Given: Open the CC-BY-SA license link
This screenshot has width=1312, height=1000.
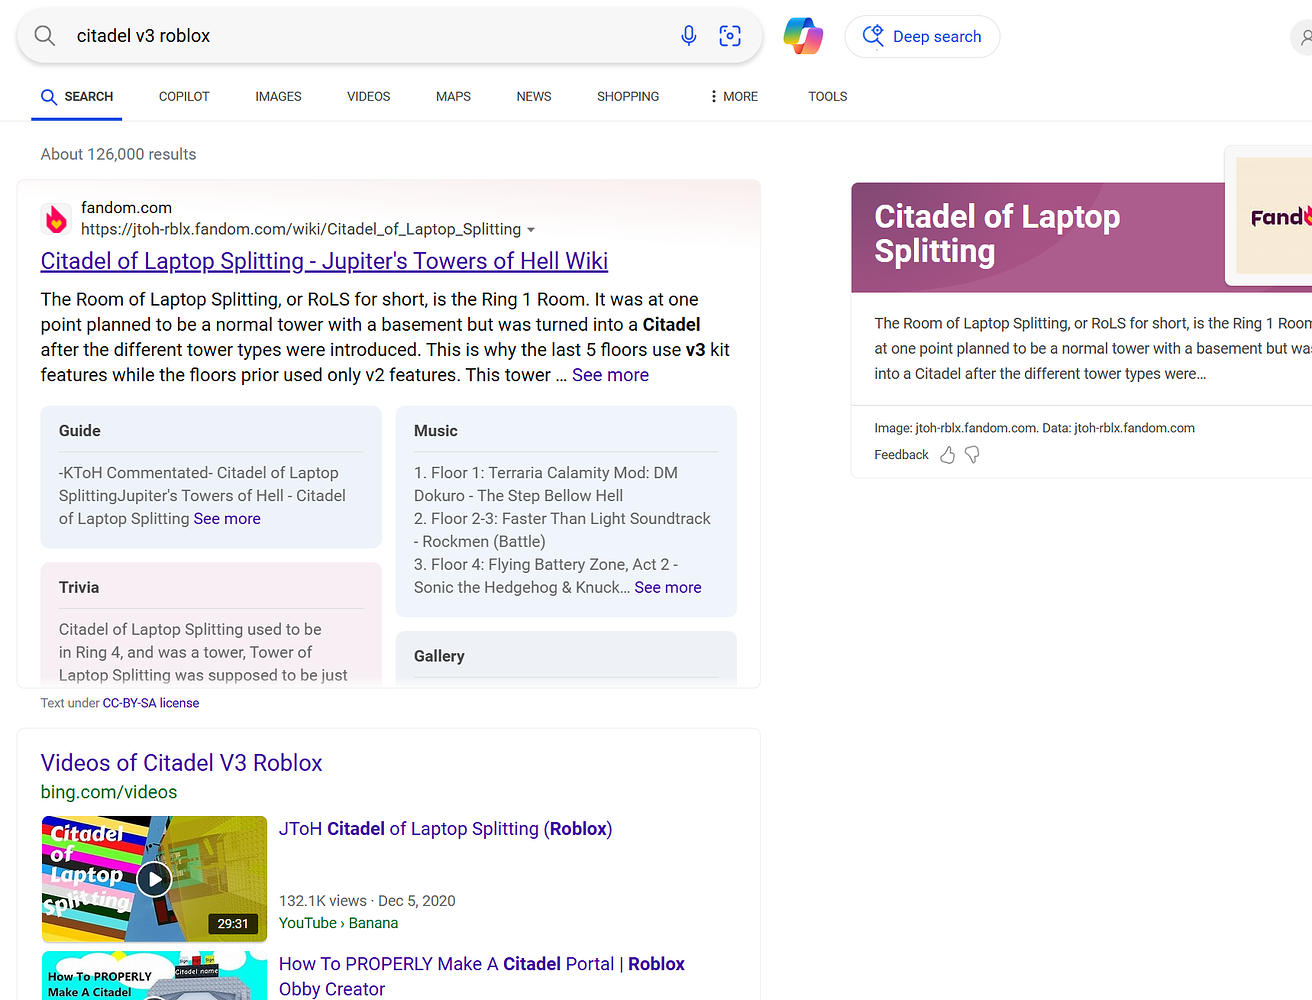Looking at the screenshot, I should [151, 703].
